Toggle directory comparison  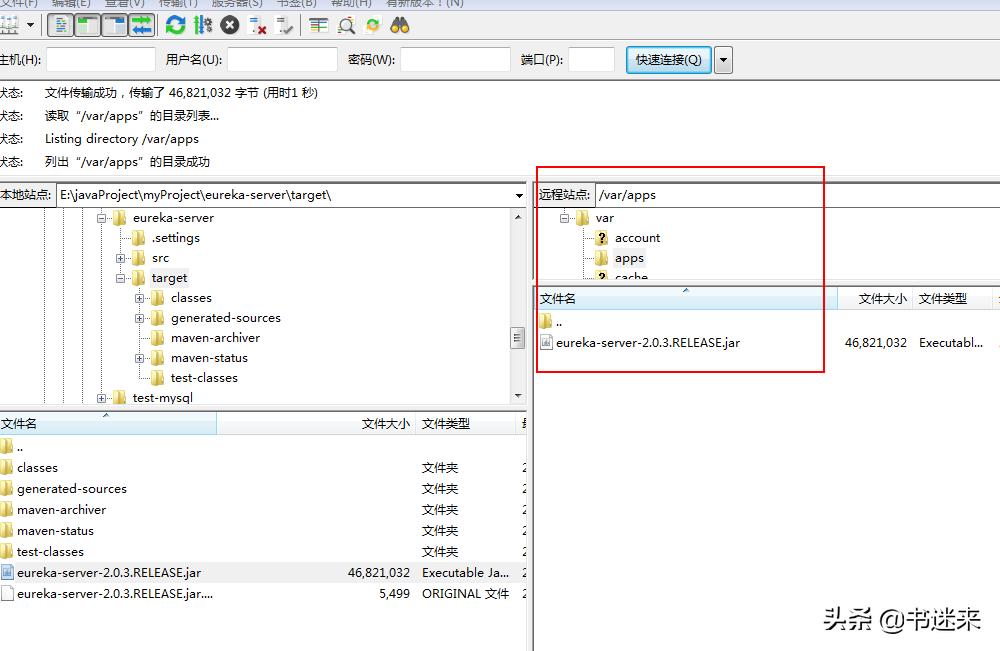[x=346, y=26]
